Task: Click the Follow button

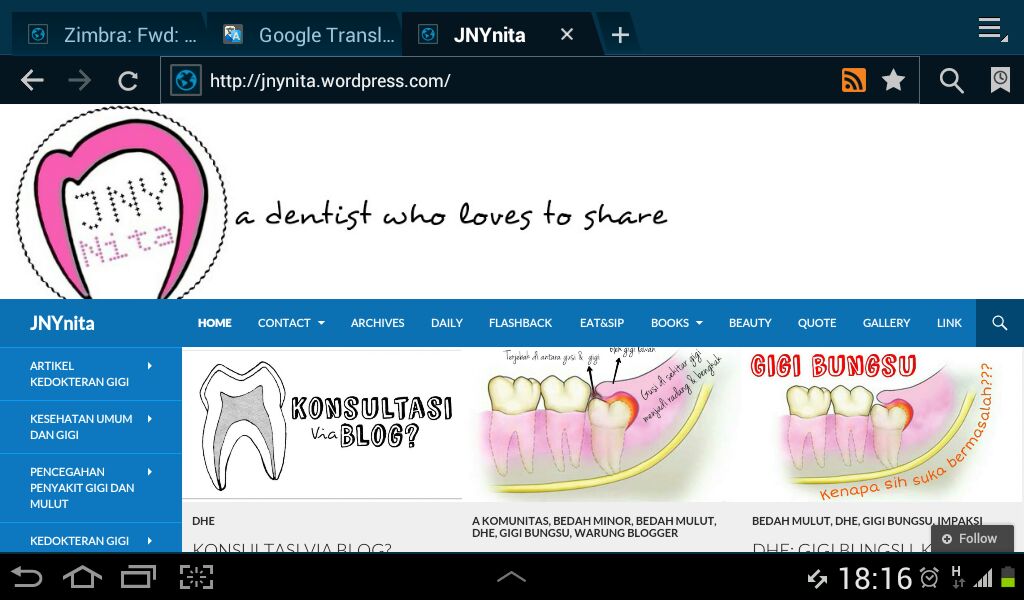Action: (971, 538)
